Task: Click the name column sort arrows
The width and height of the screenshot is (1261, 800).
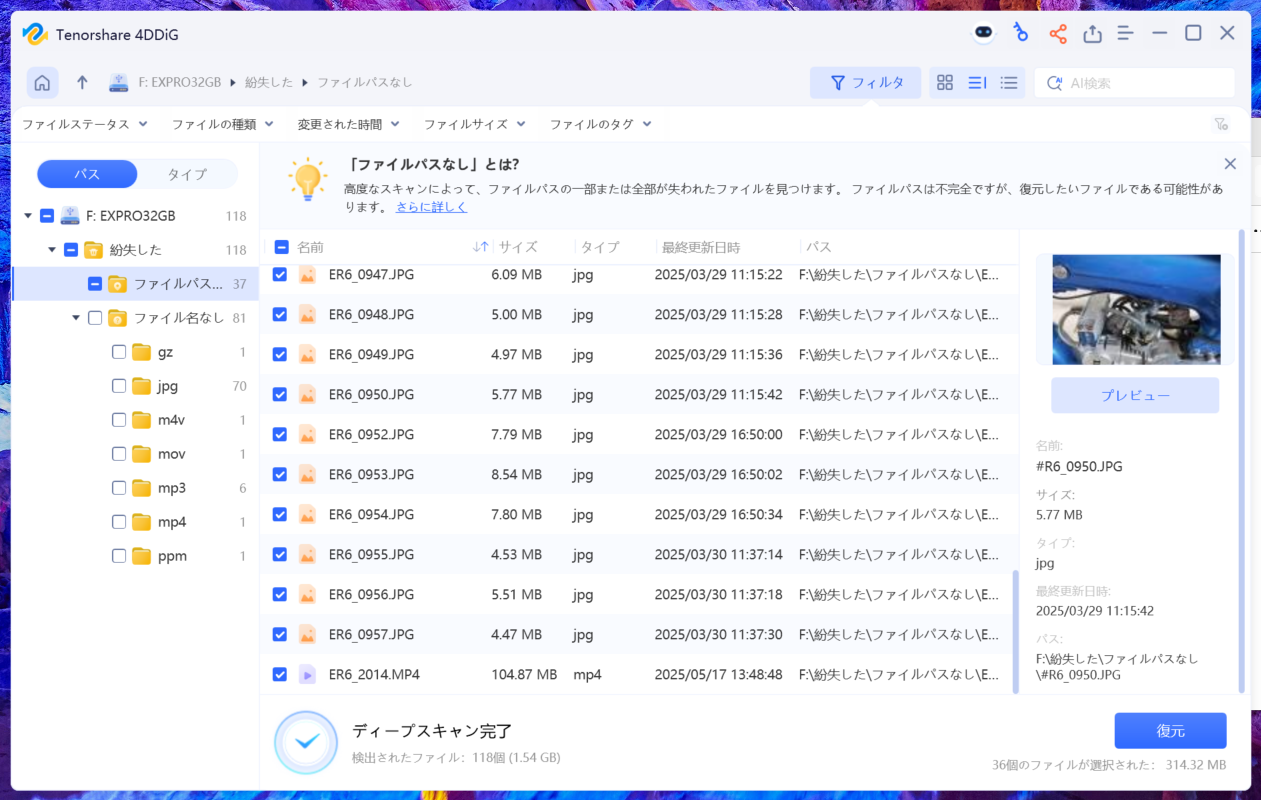Action: 480,247
